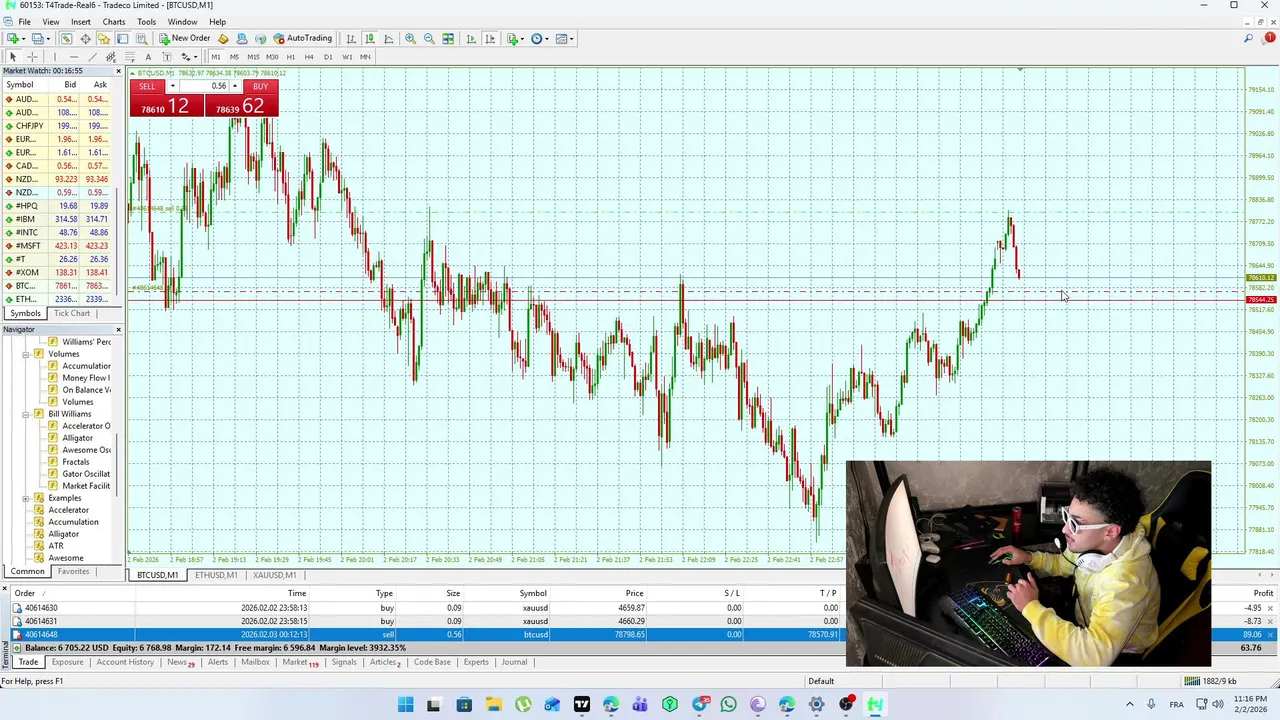Switch to Favorites tab in Navigator
1280x720 pixels.
[x=73, y=572]
